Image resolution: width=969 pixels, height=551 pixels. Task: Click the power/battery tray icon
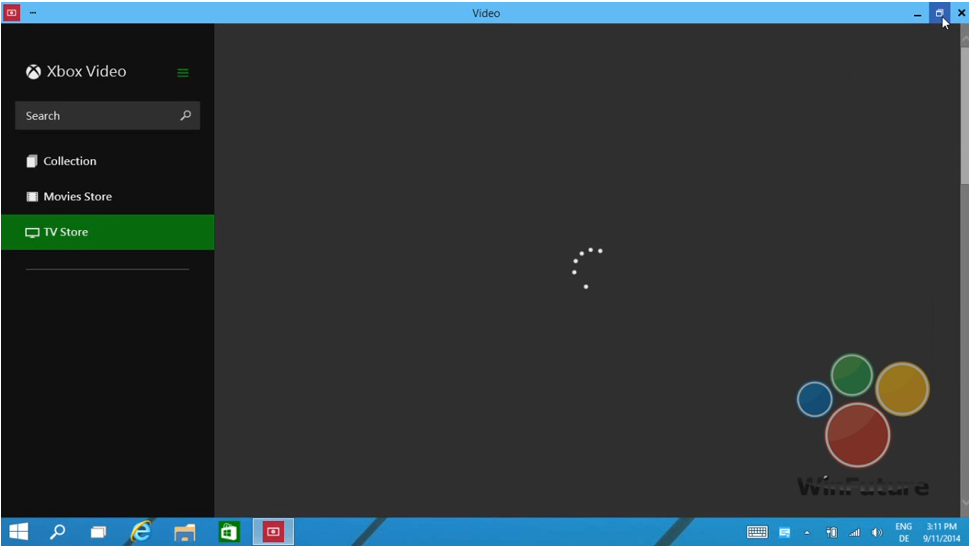pos(831,532)
